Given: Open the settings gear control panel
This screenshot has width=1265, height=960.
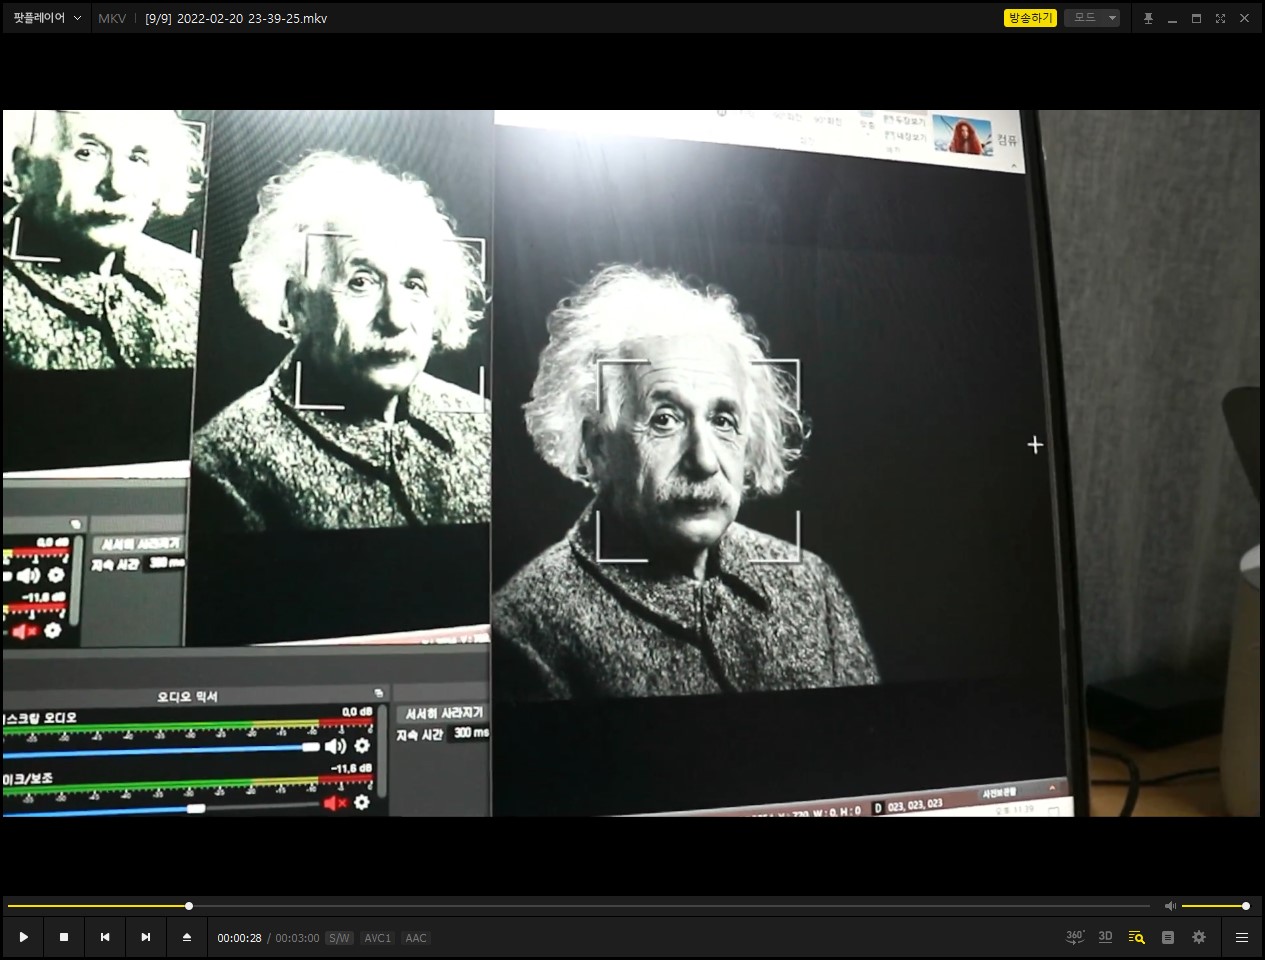Looking at the screenshot, I should click(1199, 937).
